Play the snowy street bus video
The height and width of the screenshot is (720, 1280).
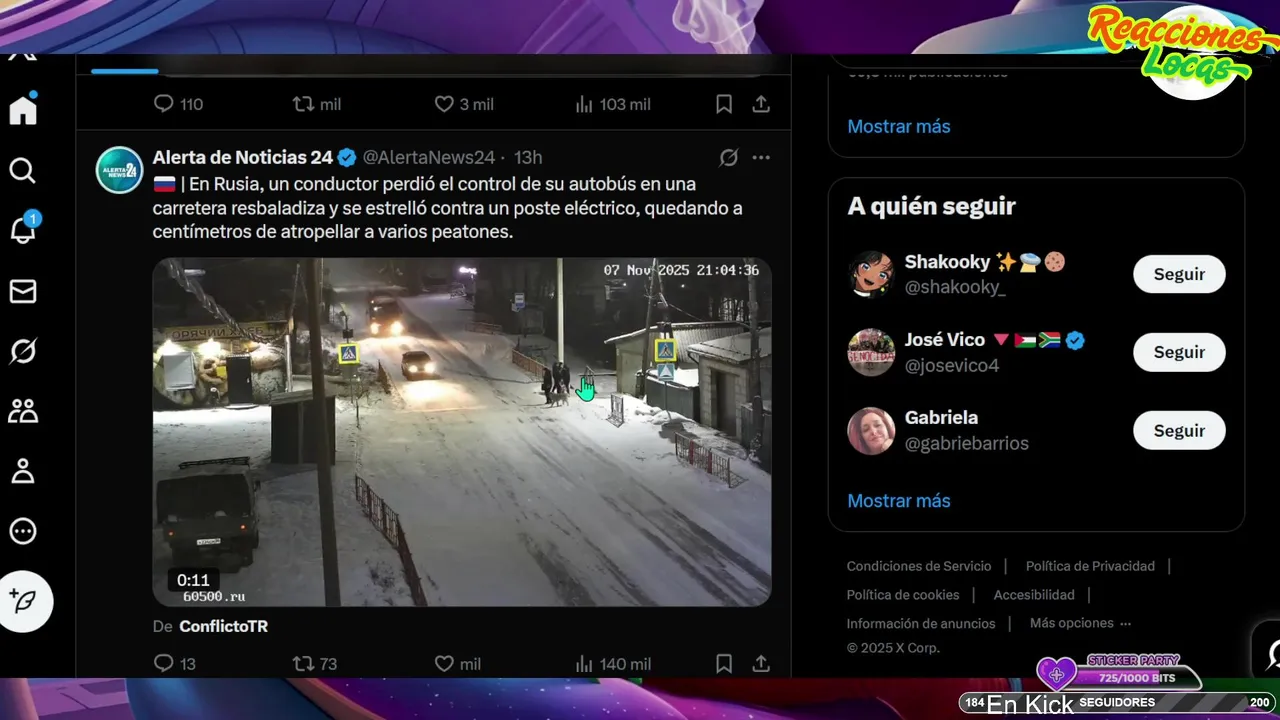click(462, 432)
